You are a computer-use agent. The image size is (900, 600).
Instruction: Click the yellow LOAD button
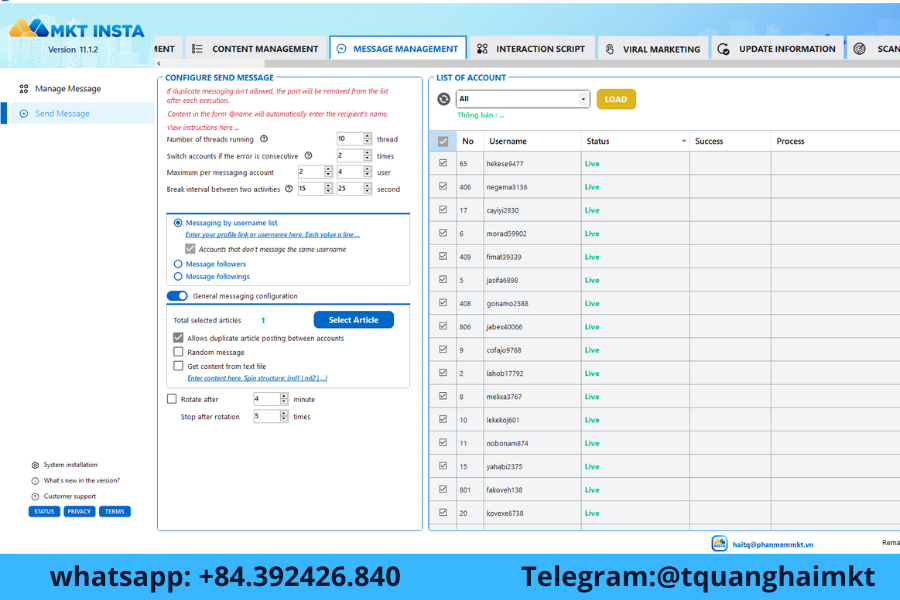coord(616,99)
